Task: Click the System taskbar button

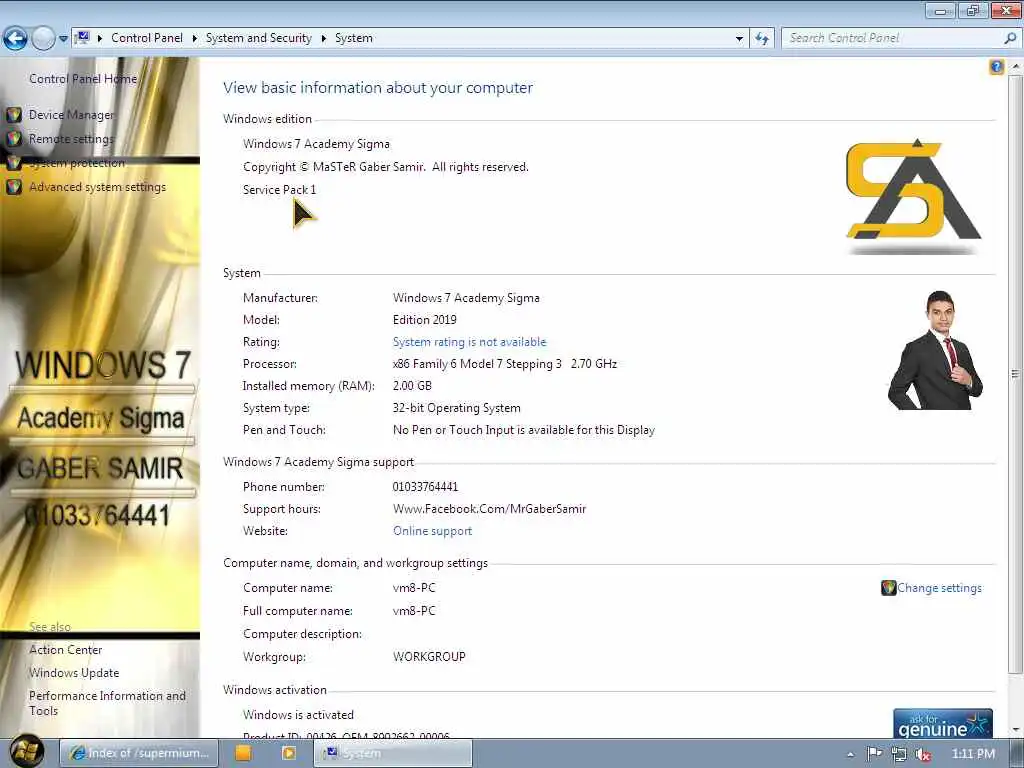Action: point(392,753)
